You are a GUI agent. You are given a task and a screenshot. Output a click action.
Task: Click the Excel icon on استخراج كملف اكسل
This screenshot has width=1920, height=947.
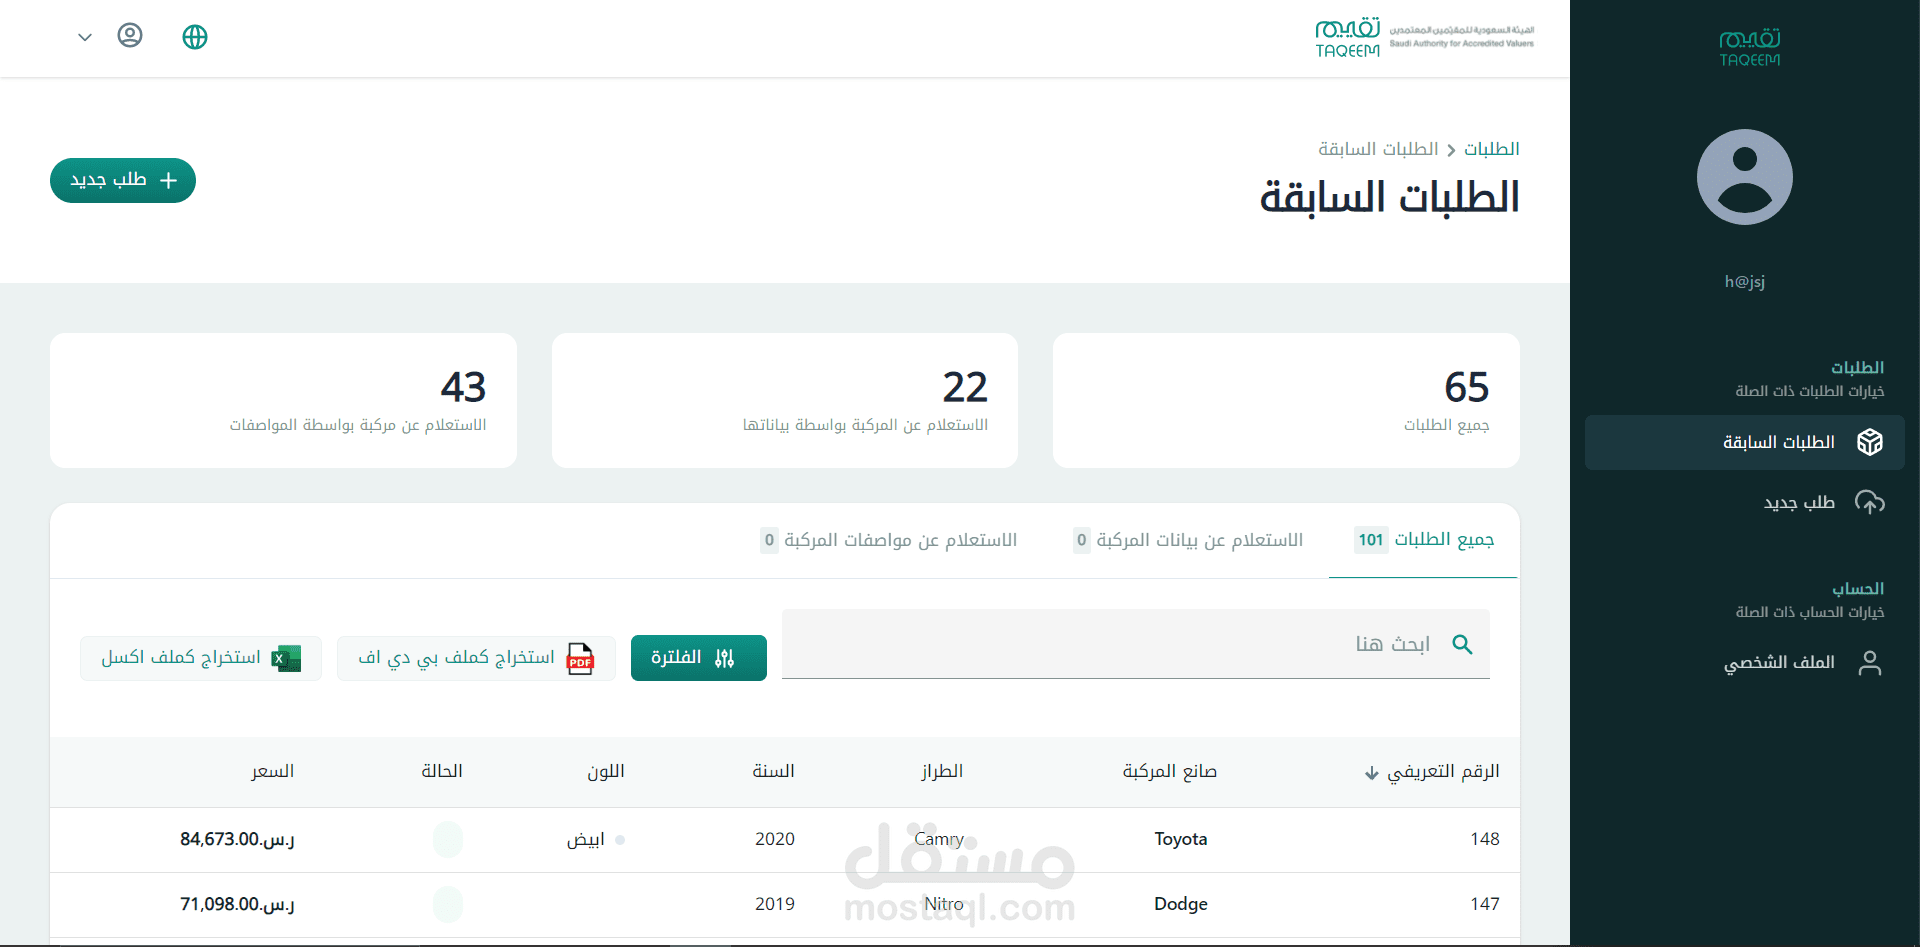click(x=287, y=658)
